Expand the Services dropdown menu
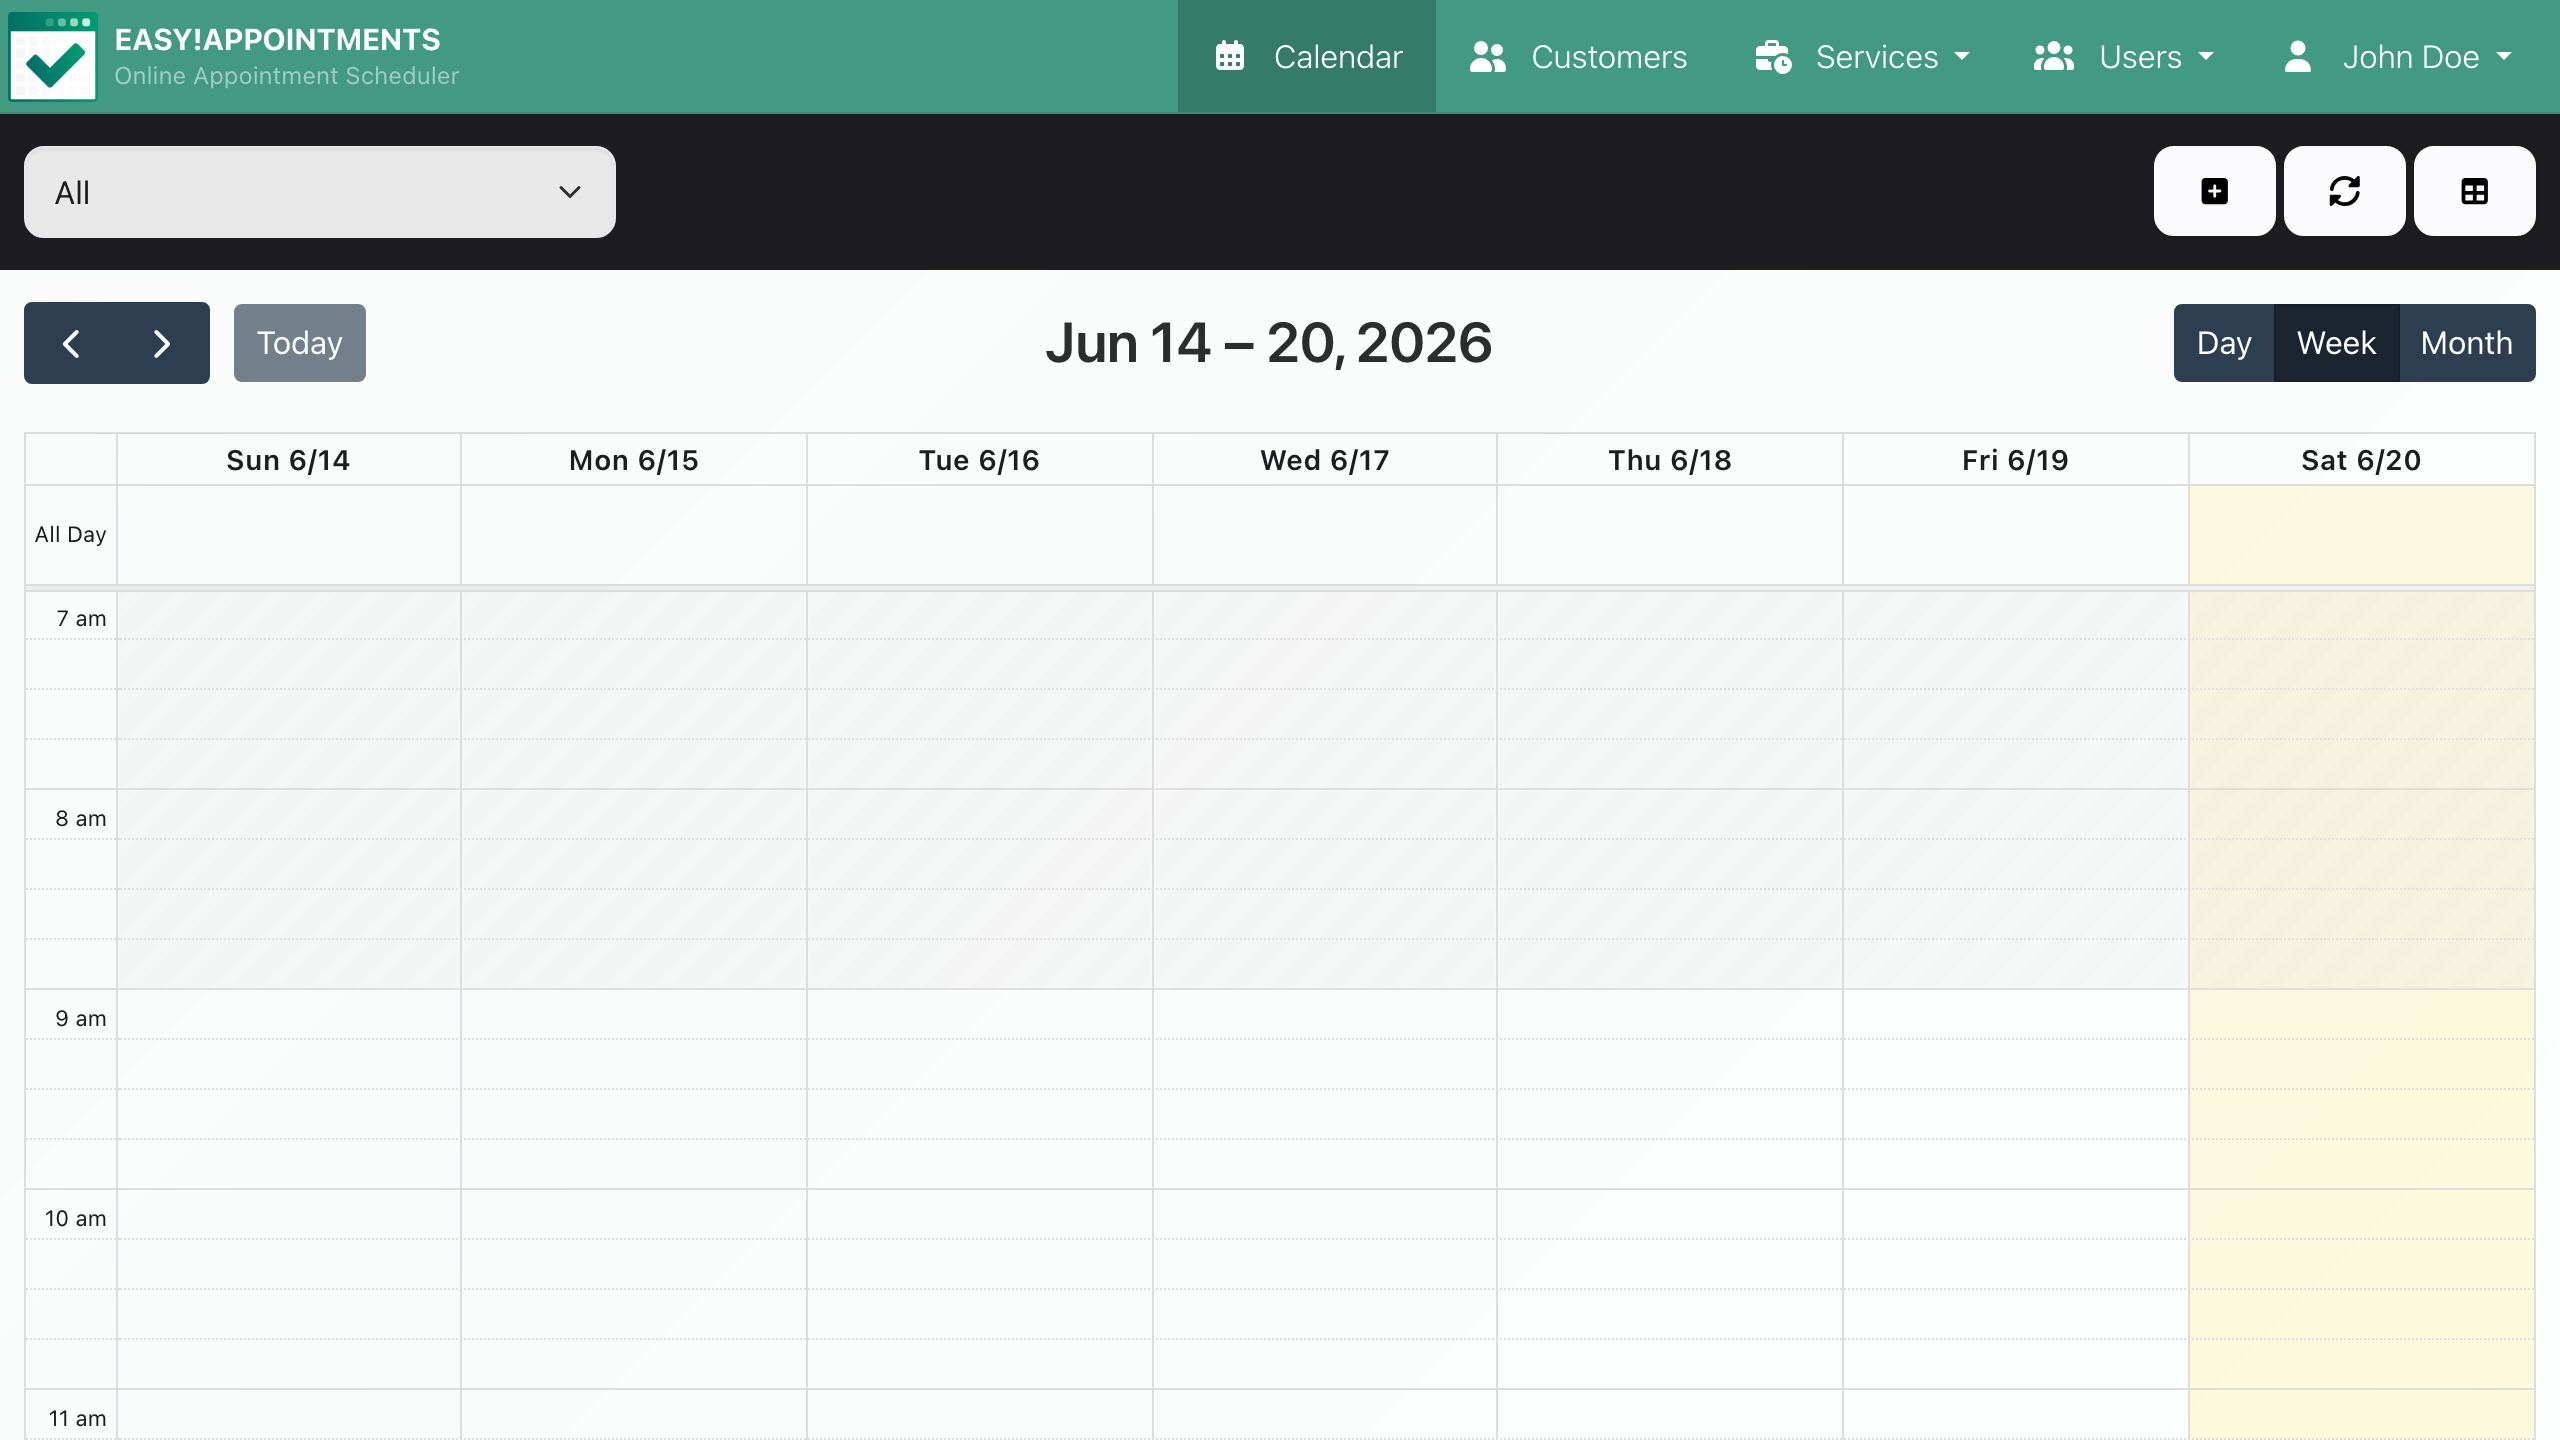This screenshot has width=2560, height=1440. point(1862,57)
